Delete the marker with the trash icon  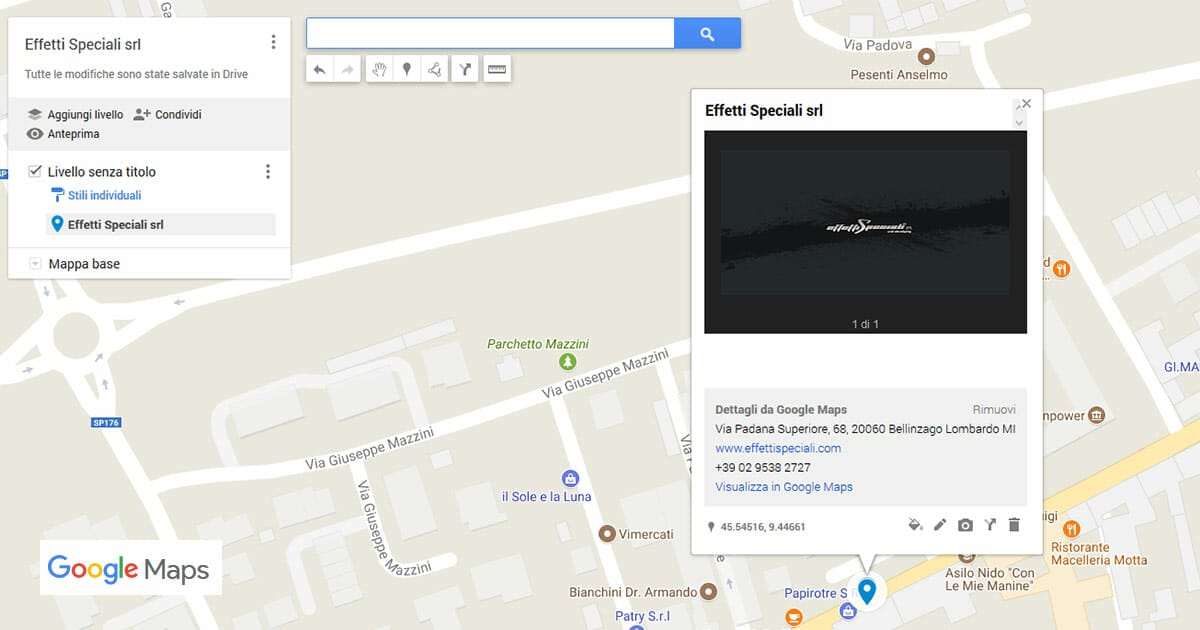click(x=1014, y=525)
